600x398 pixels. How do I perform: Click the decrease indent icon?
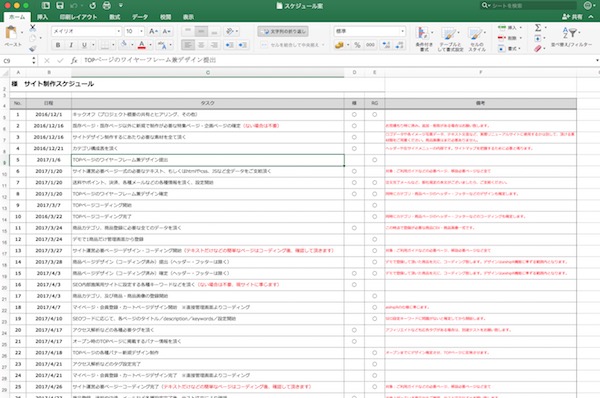[229, 45]
